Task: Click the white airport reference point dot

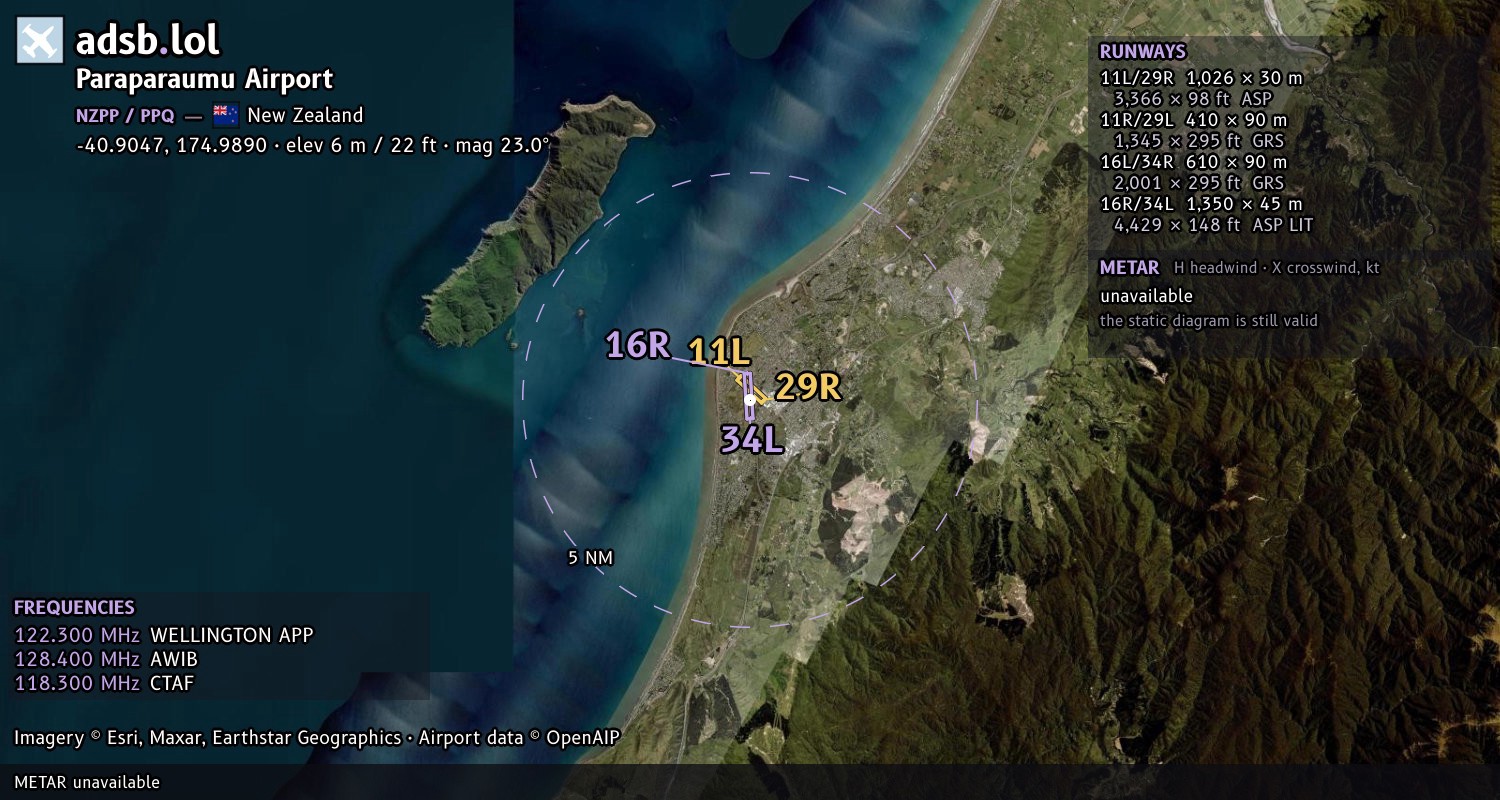Action: 750,399
